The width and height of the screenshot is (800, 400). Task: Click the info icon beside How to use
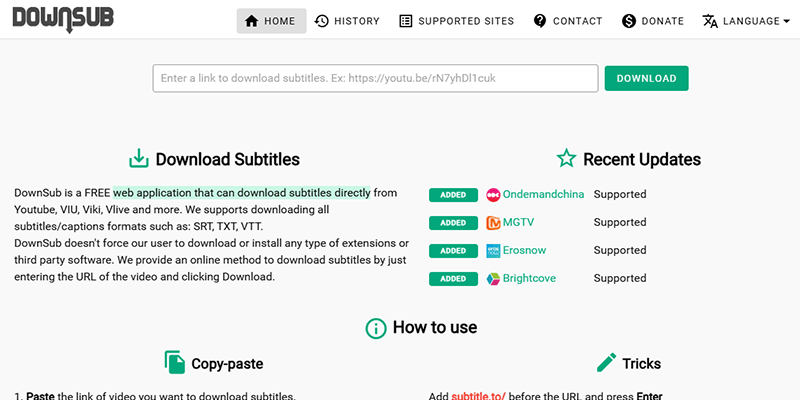point(375,328)
